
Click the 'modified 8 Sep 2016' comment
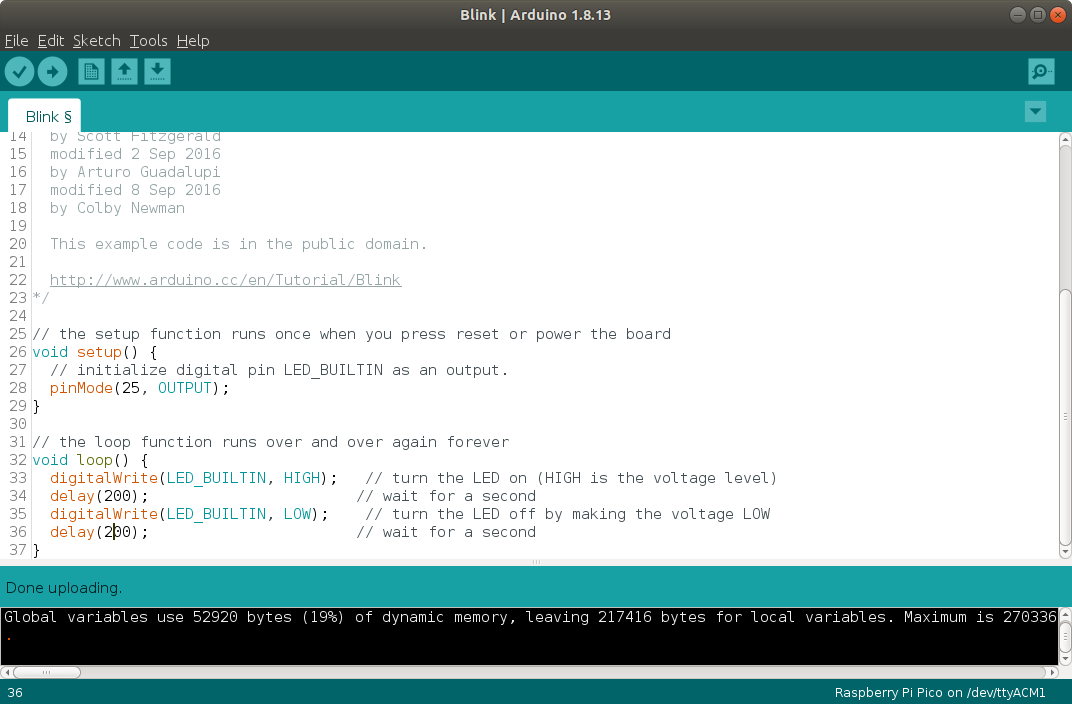pyautogui.click(x=135, y=190)
